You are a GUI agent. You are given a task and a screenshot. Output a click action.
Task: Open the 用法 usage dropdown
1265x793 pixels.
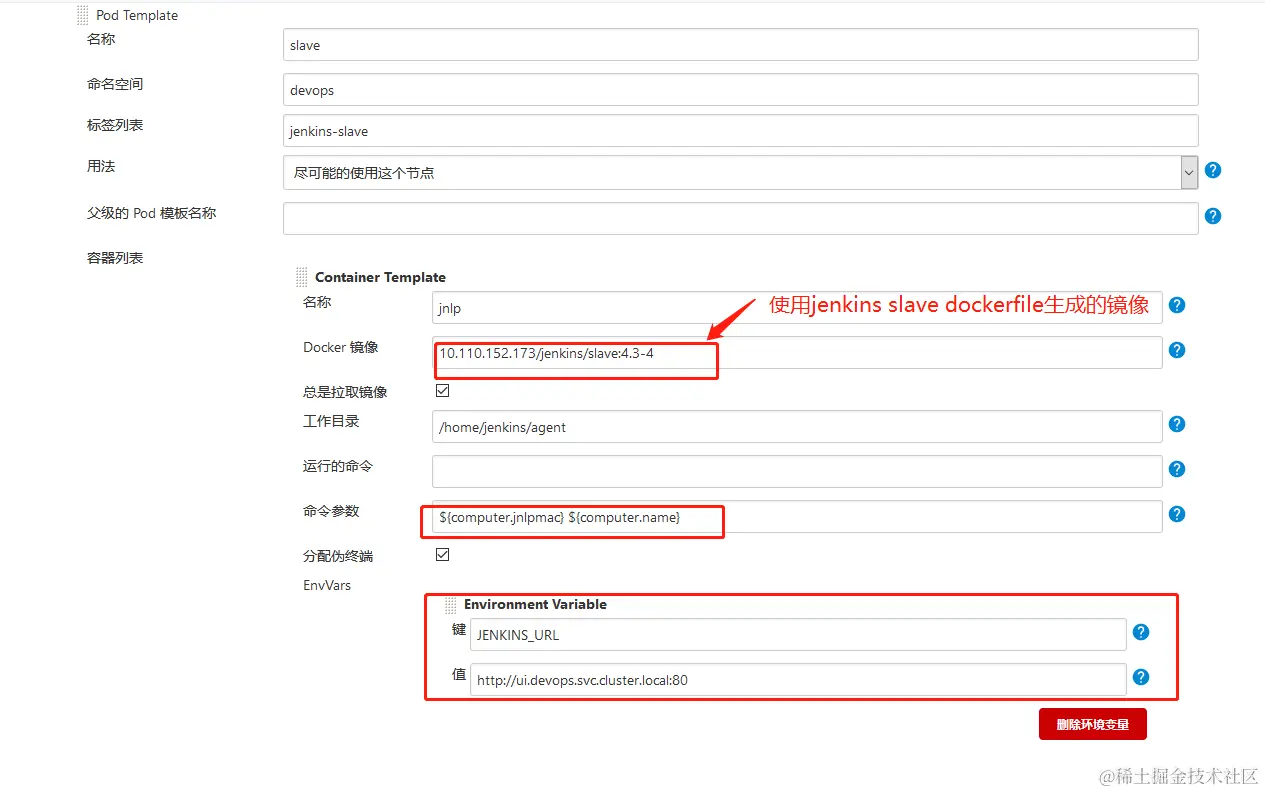[740, 172]
